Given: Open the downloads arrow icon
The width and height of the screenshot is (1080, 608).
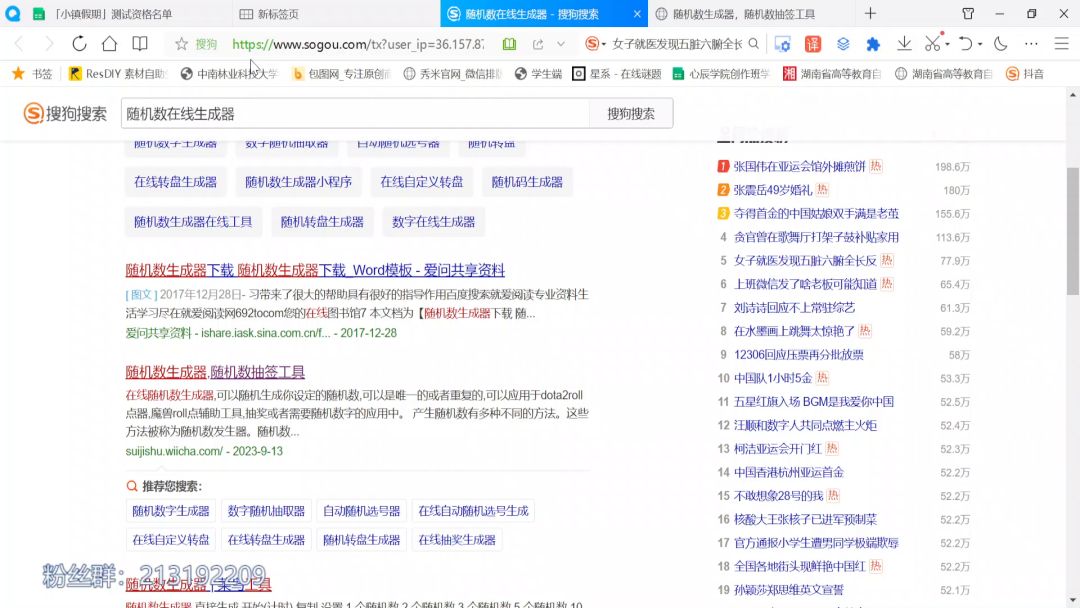Looking at the screenshot, I should click(904, 44).
